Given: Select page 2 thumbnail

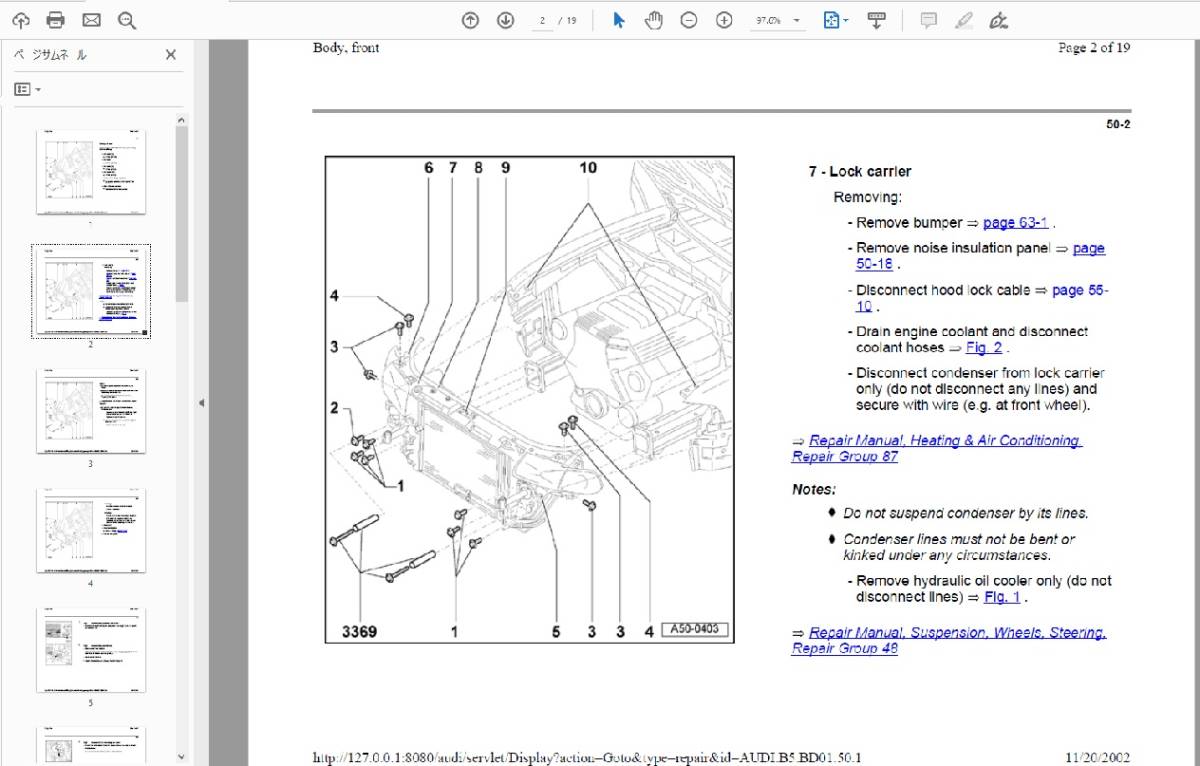Looking at the screenshot, I should tap(90, 291).
